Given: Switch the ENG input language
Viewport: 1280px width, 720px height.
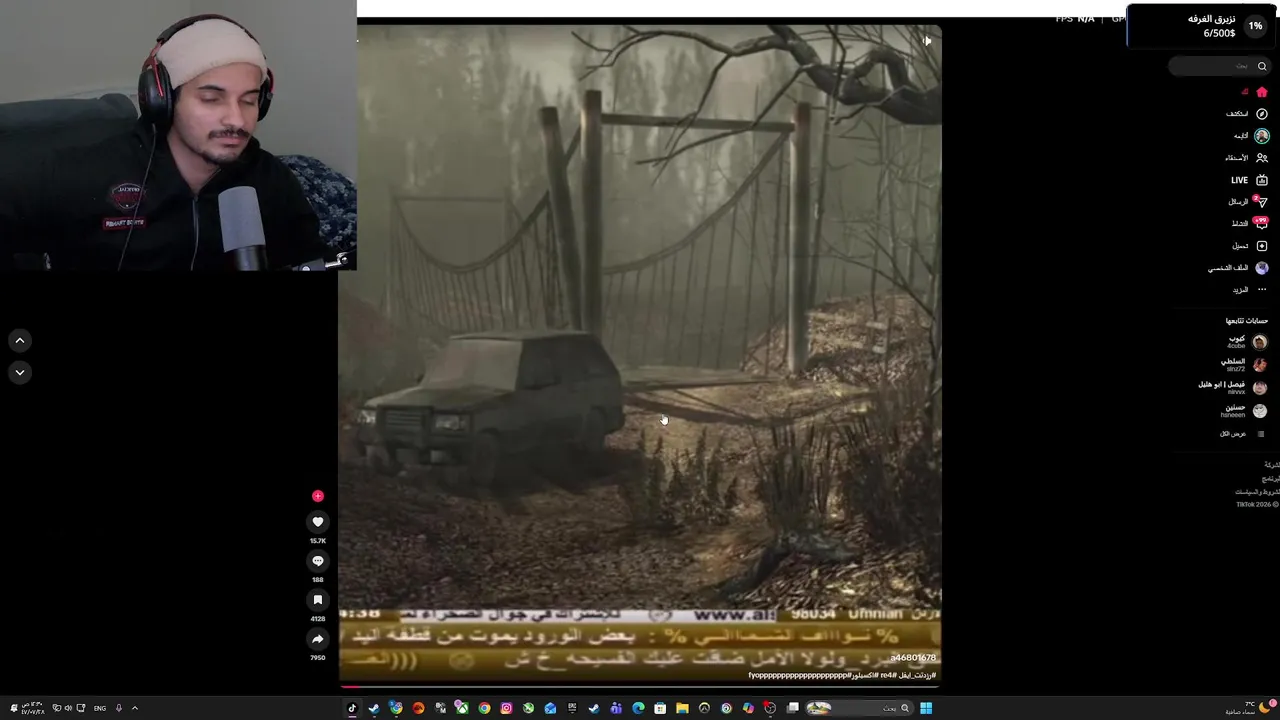Looking at the screenshot, I should [100, 708].
